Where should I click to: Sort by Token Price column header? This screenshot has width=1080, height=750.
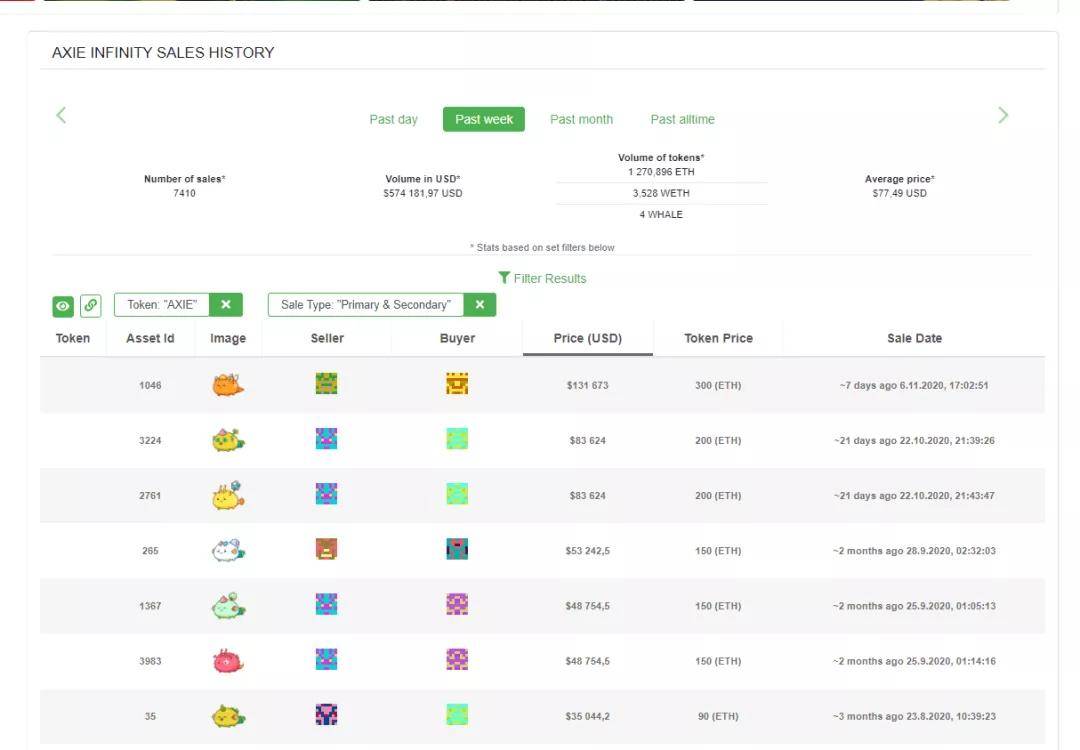coord(718,338)
